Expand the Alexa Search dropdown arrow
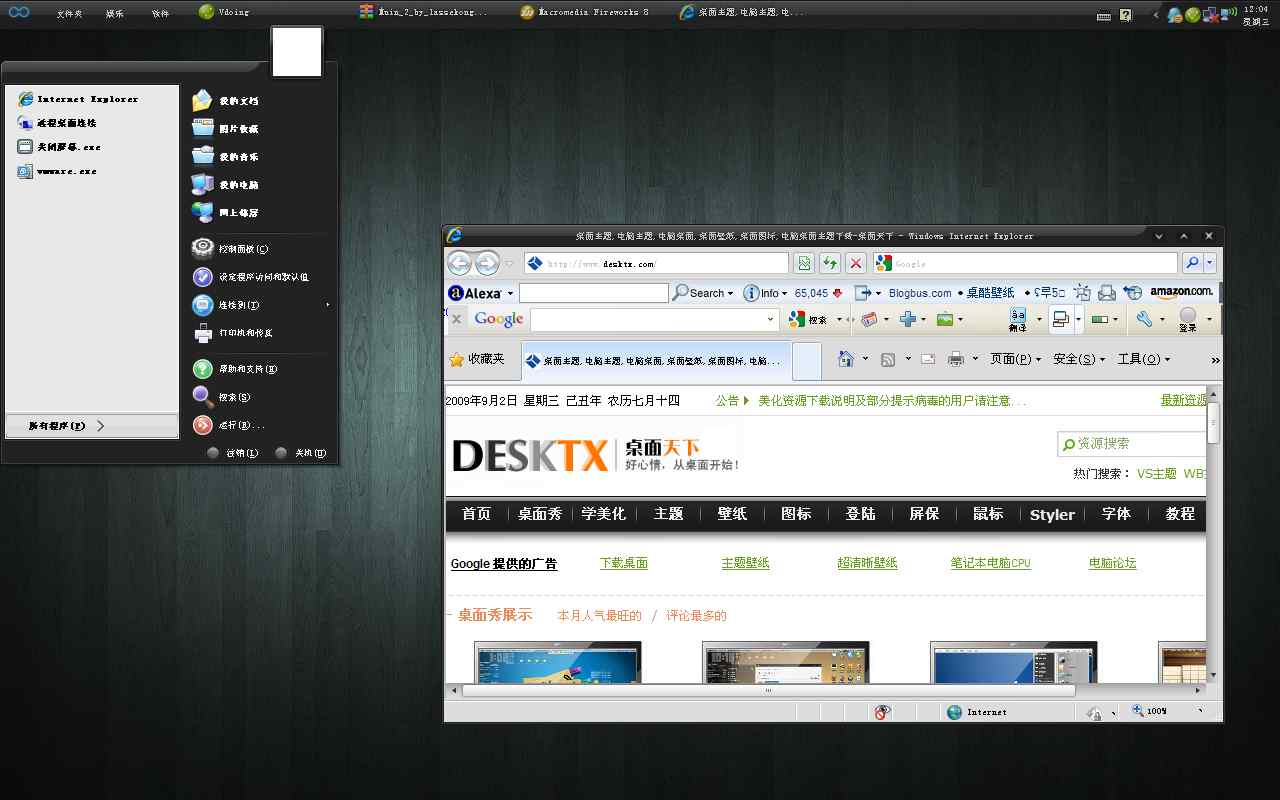The height and width of the screenshot is (800, 1280). point(730,293)
